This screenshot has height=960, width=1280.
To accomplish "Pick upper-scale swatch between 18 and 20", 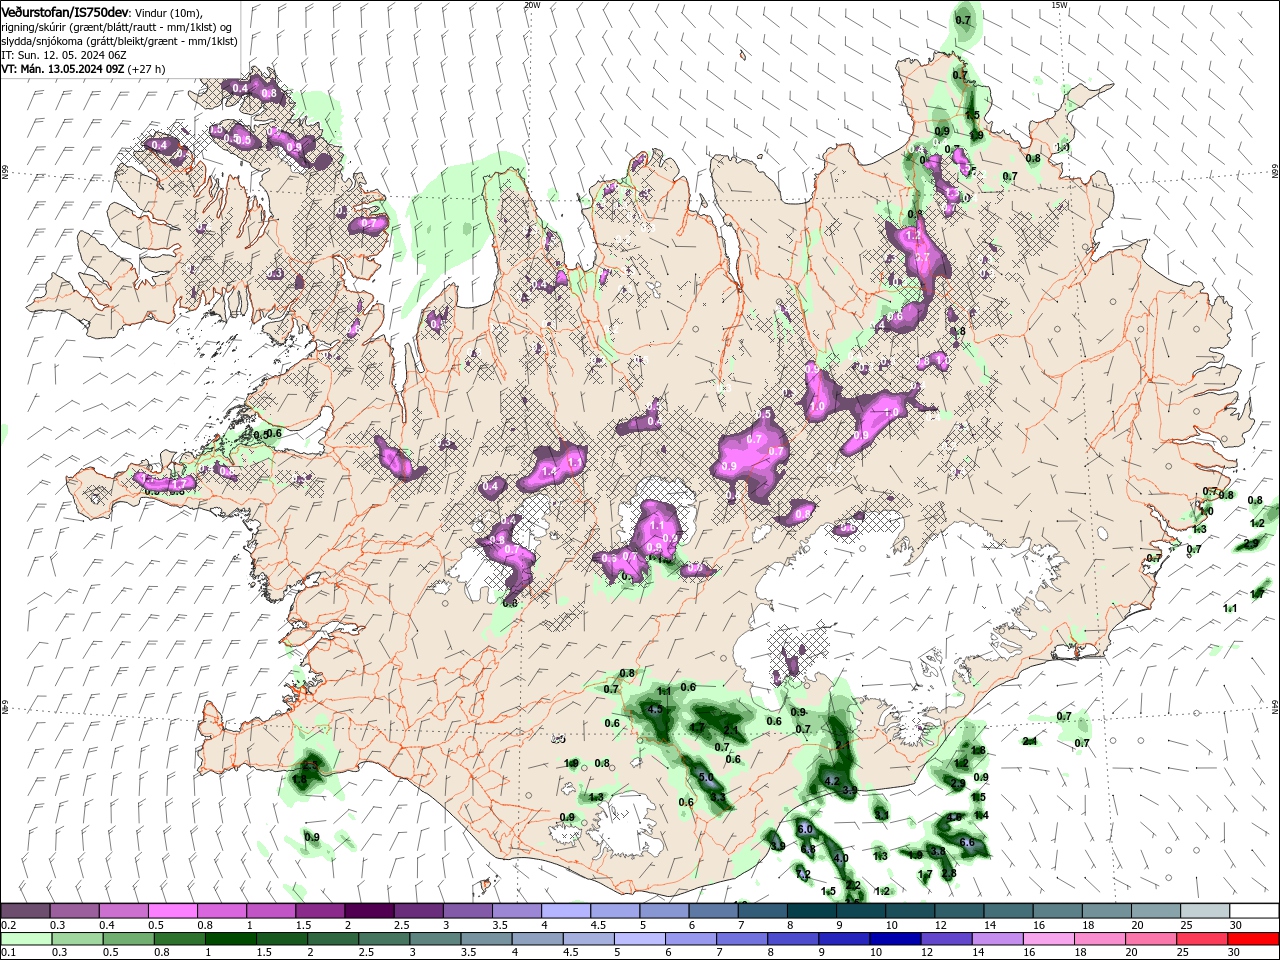I will point(1106,911).
